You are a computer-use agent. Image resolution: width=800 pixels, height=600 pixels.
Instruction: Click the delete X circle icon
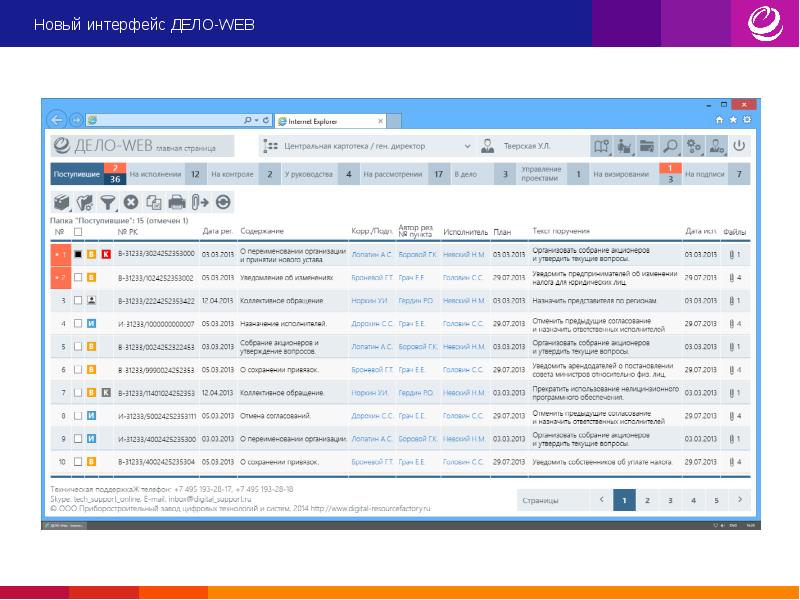(131, 201)
